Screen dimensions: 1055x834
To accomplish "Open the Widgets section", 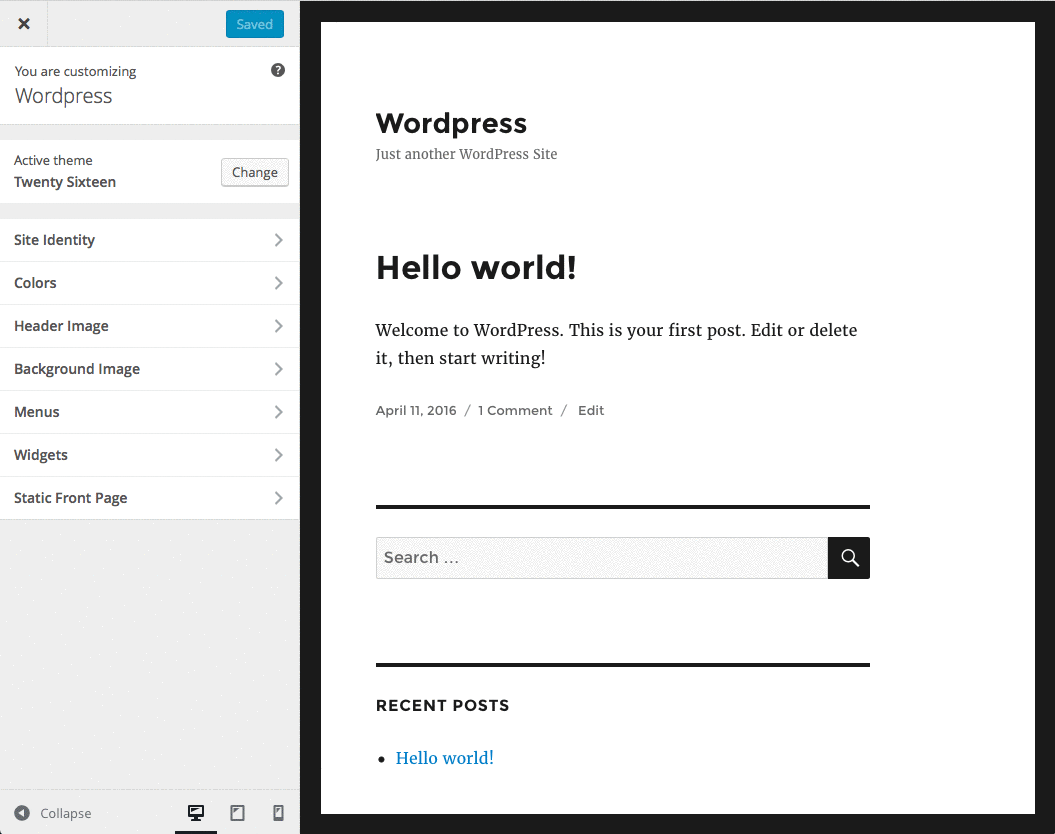I will 149,455.
